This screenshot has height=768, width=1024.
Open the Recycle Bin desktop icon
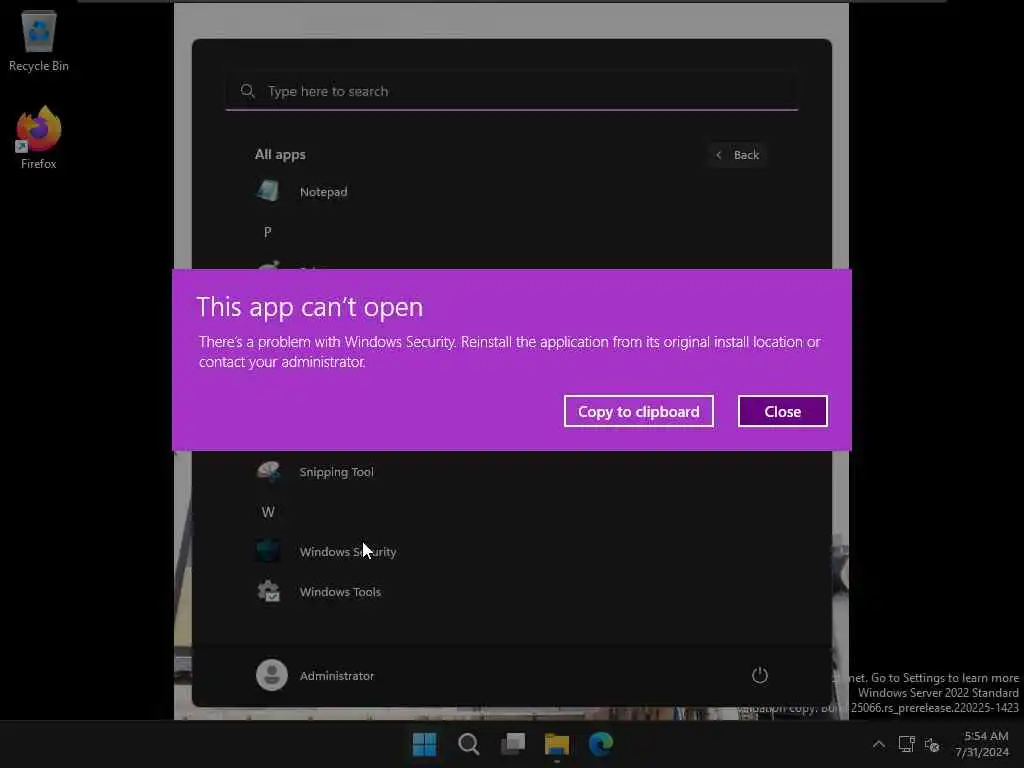[39, 40]
